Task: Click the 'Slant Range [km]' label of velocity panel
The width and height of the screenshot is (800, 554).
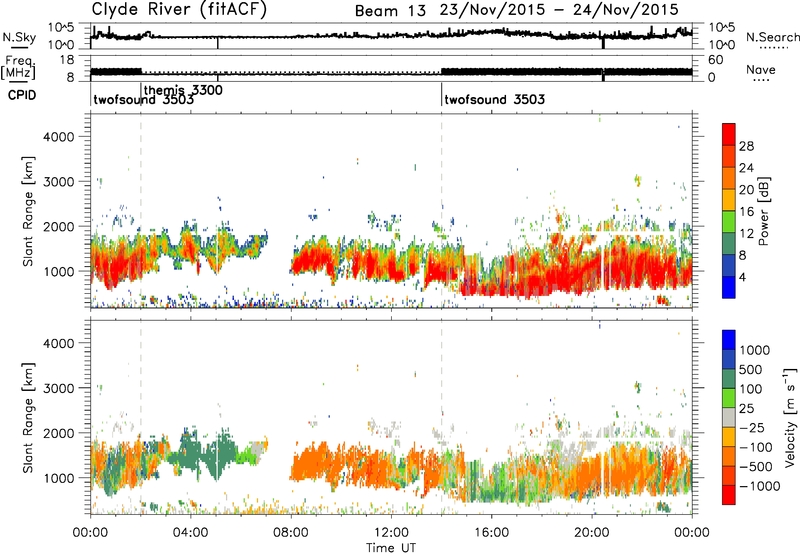Action: coord(28,417)
